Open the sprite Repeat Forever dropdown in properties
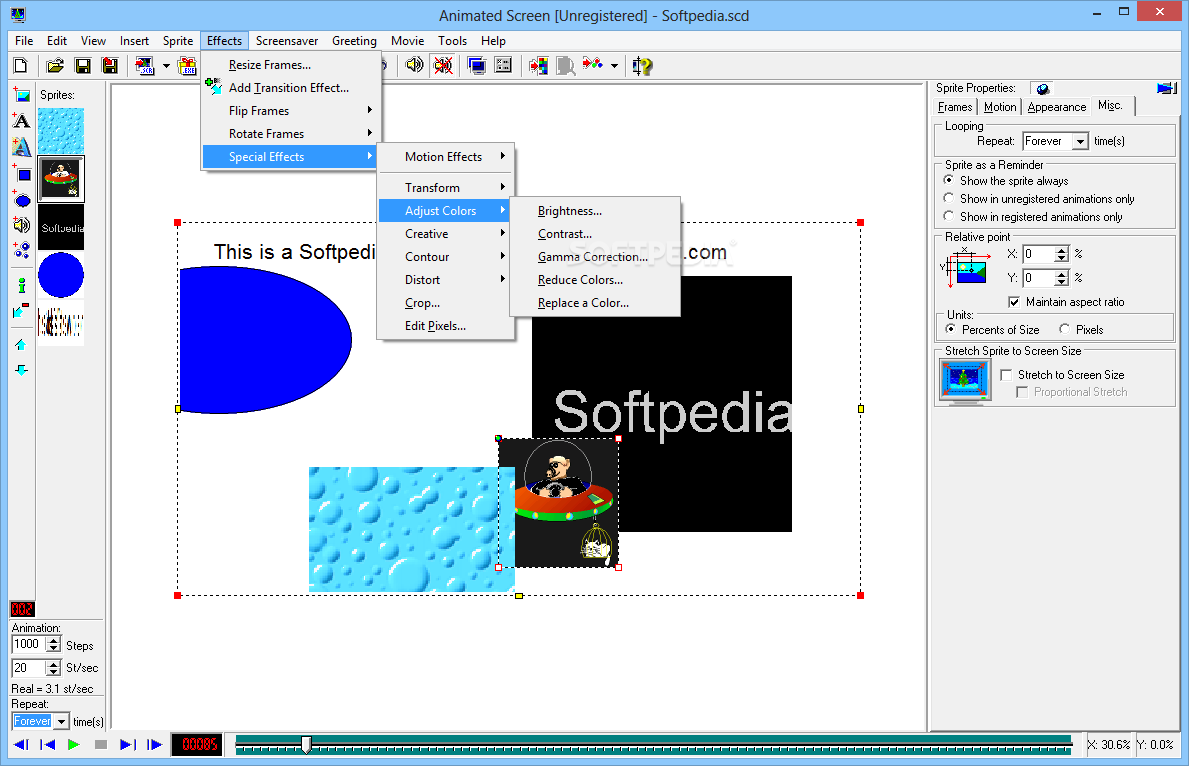 (1081, 141)
